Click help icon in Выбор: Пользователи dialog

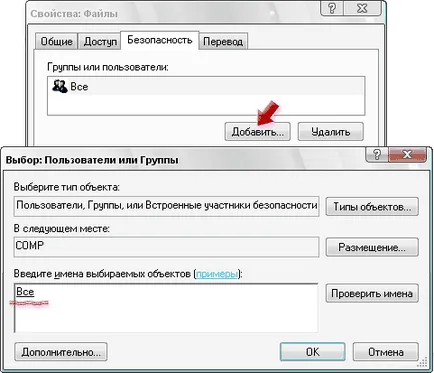377,154
